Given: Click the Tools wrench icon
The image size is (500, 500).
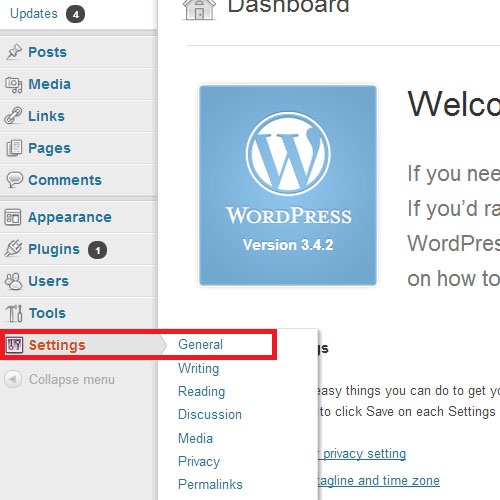Looking at the screenshot, I should (x=14, y=313).
